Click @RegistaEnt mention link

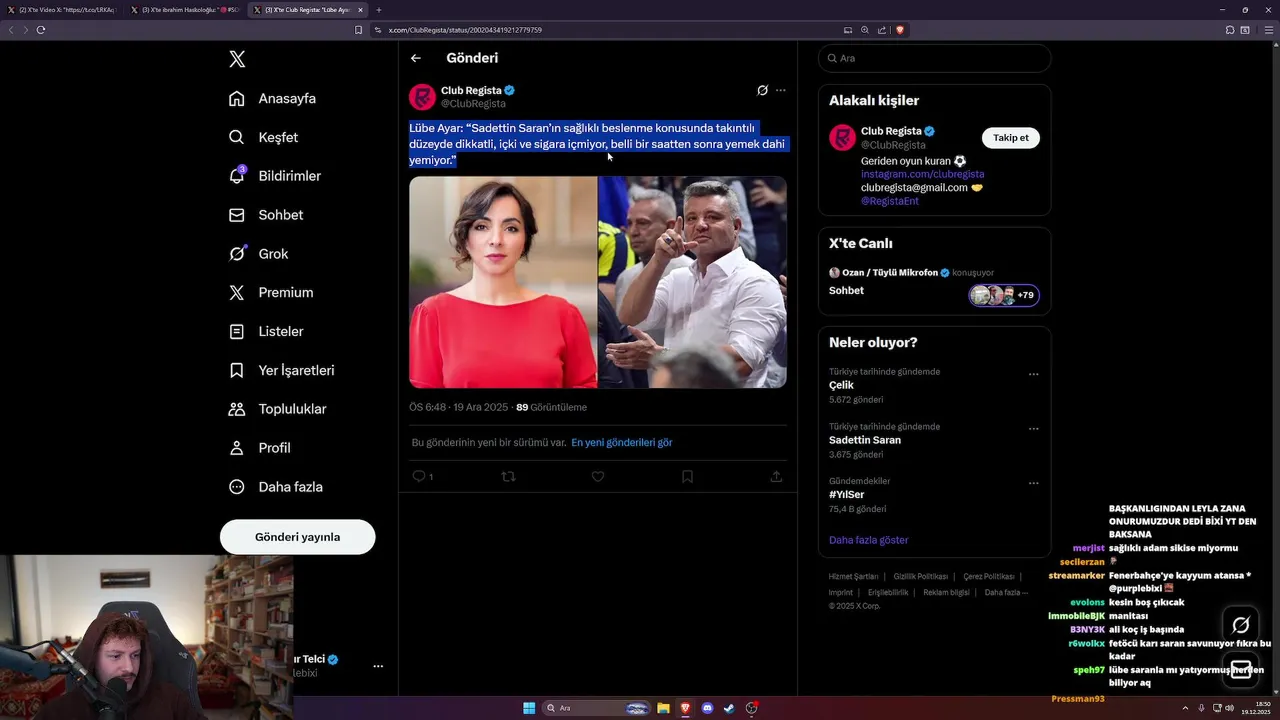coord(889,201)
